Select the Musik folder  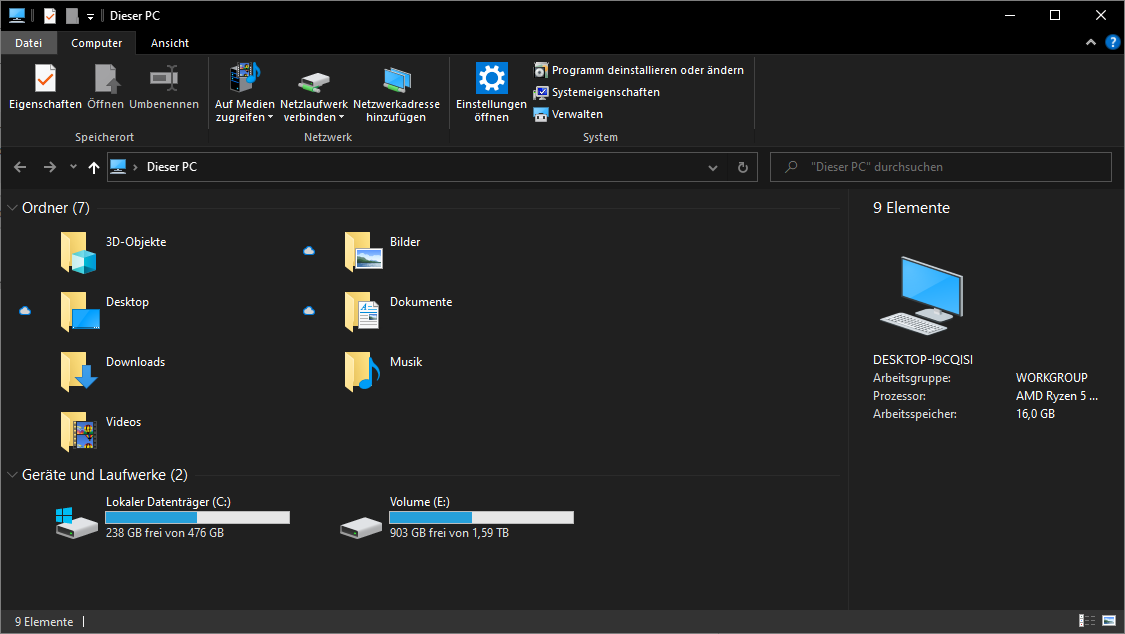[x=384, y=372]
